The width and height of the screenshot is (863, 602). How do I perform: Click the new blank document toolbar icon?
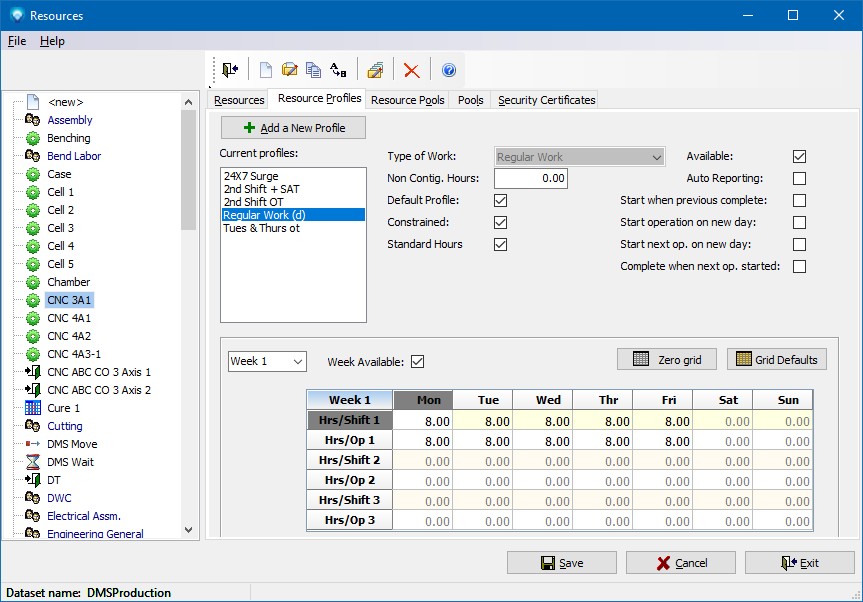pos(266,70)
